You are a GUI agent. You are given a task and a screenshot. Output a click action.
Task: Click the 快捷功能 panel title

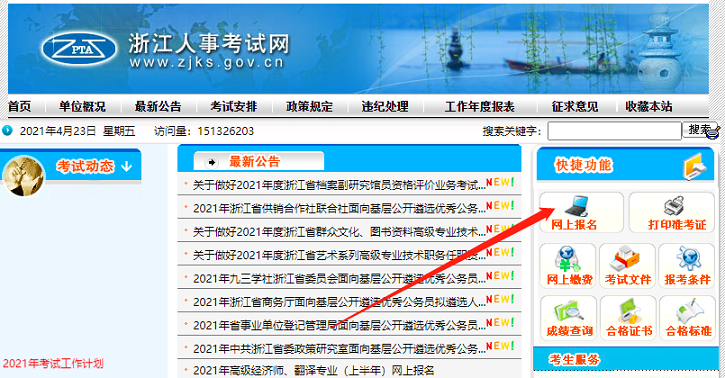pyautogui.click(x=584, y=165)
